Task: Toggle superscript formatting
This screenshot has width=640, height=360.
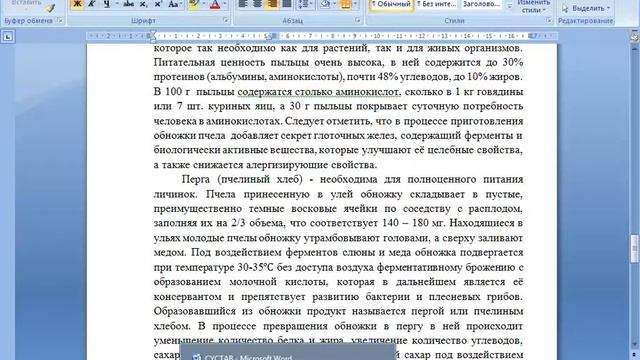Action: 158,4
